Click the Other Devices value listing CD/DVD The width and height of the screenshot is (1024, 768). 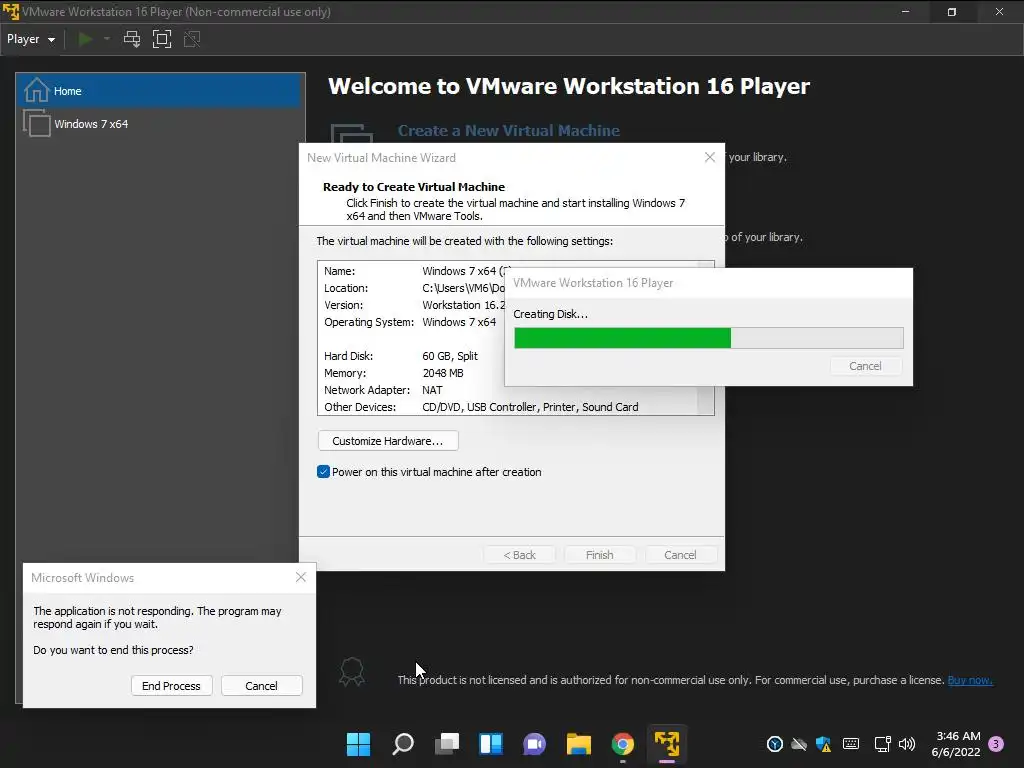530,407
